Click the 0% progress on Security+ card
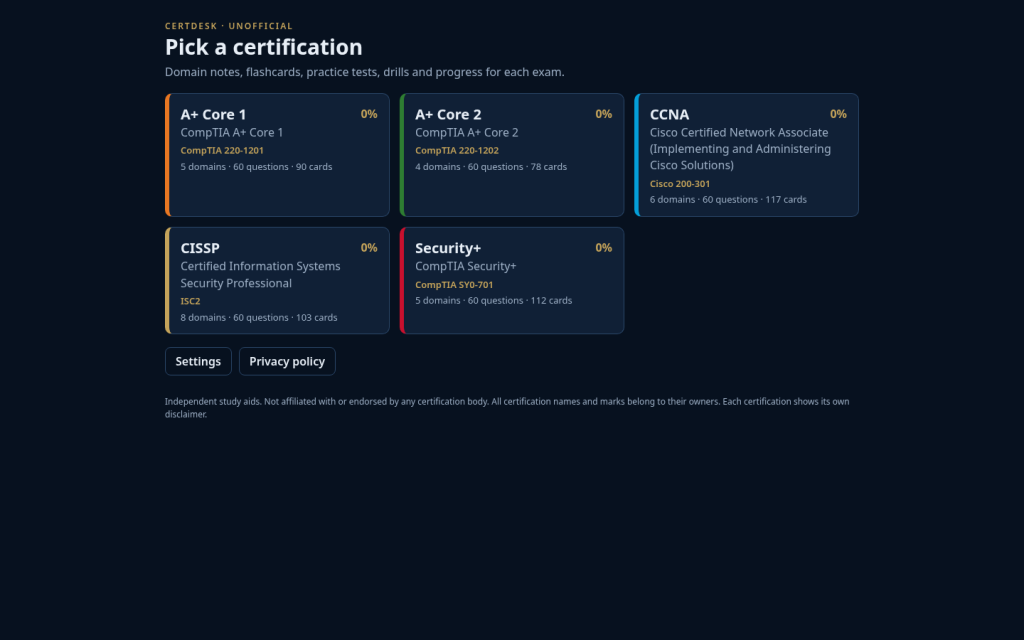The image size is (1024, 640). [603, 248]
